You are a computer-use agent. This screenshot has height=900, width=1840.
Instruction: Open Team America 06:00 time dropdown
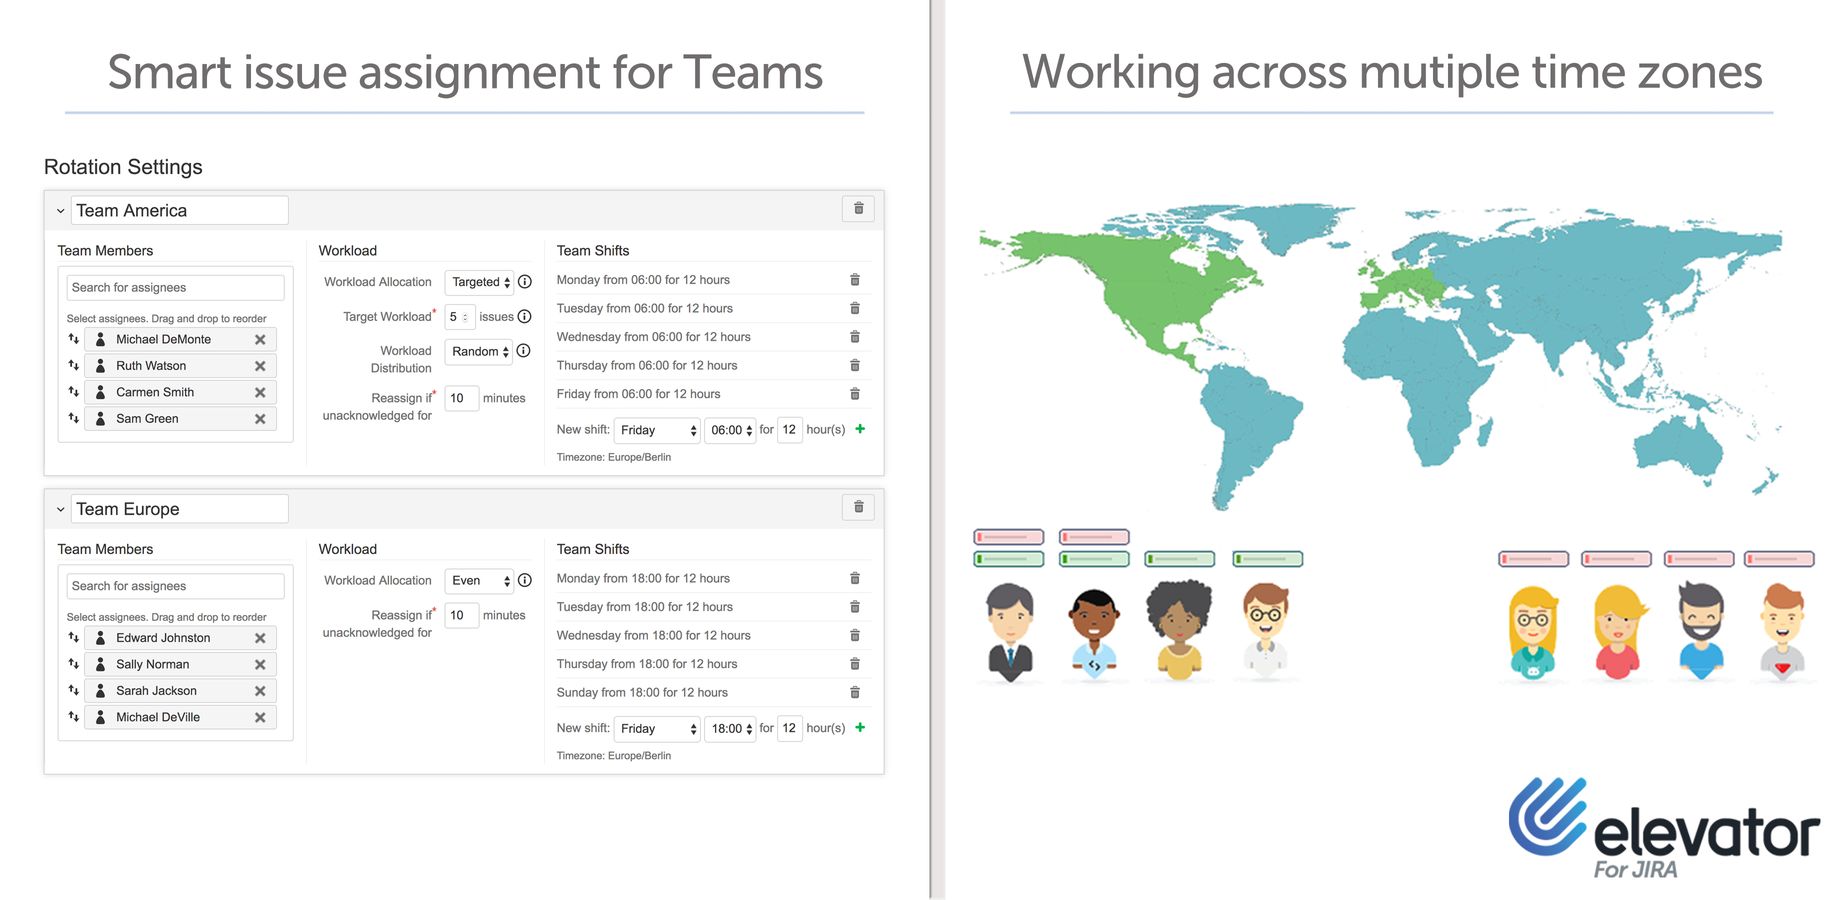[731, 430]
